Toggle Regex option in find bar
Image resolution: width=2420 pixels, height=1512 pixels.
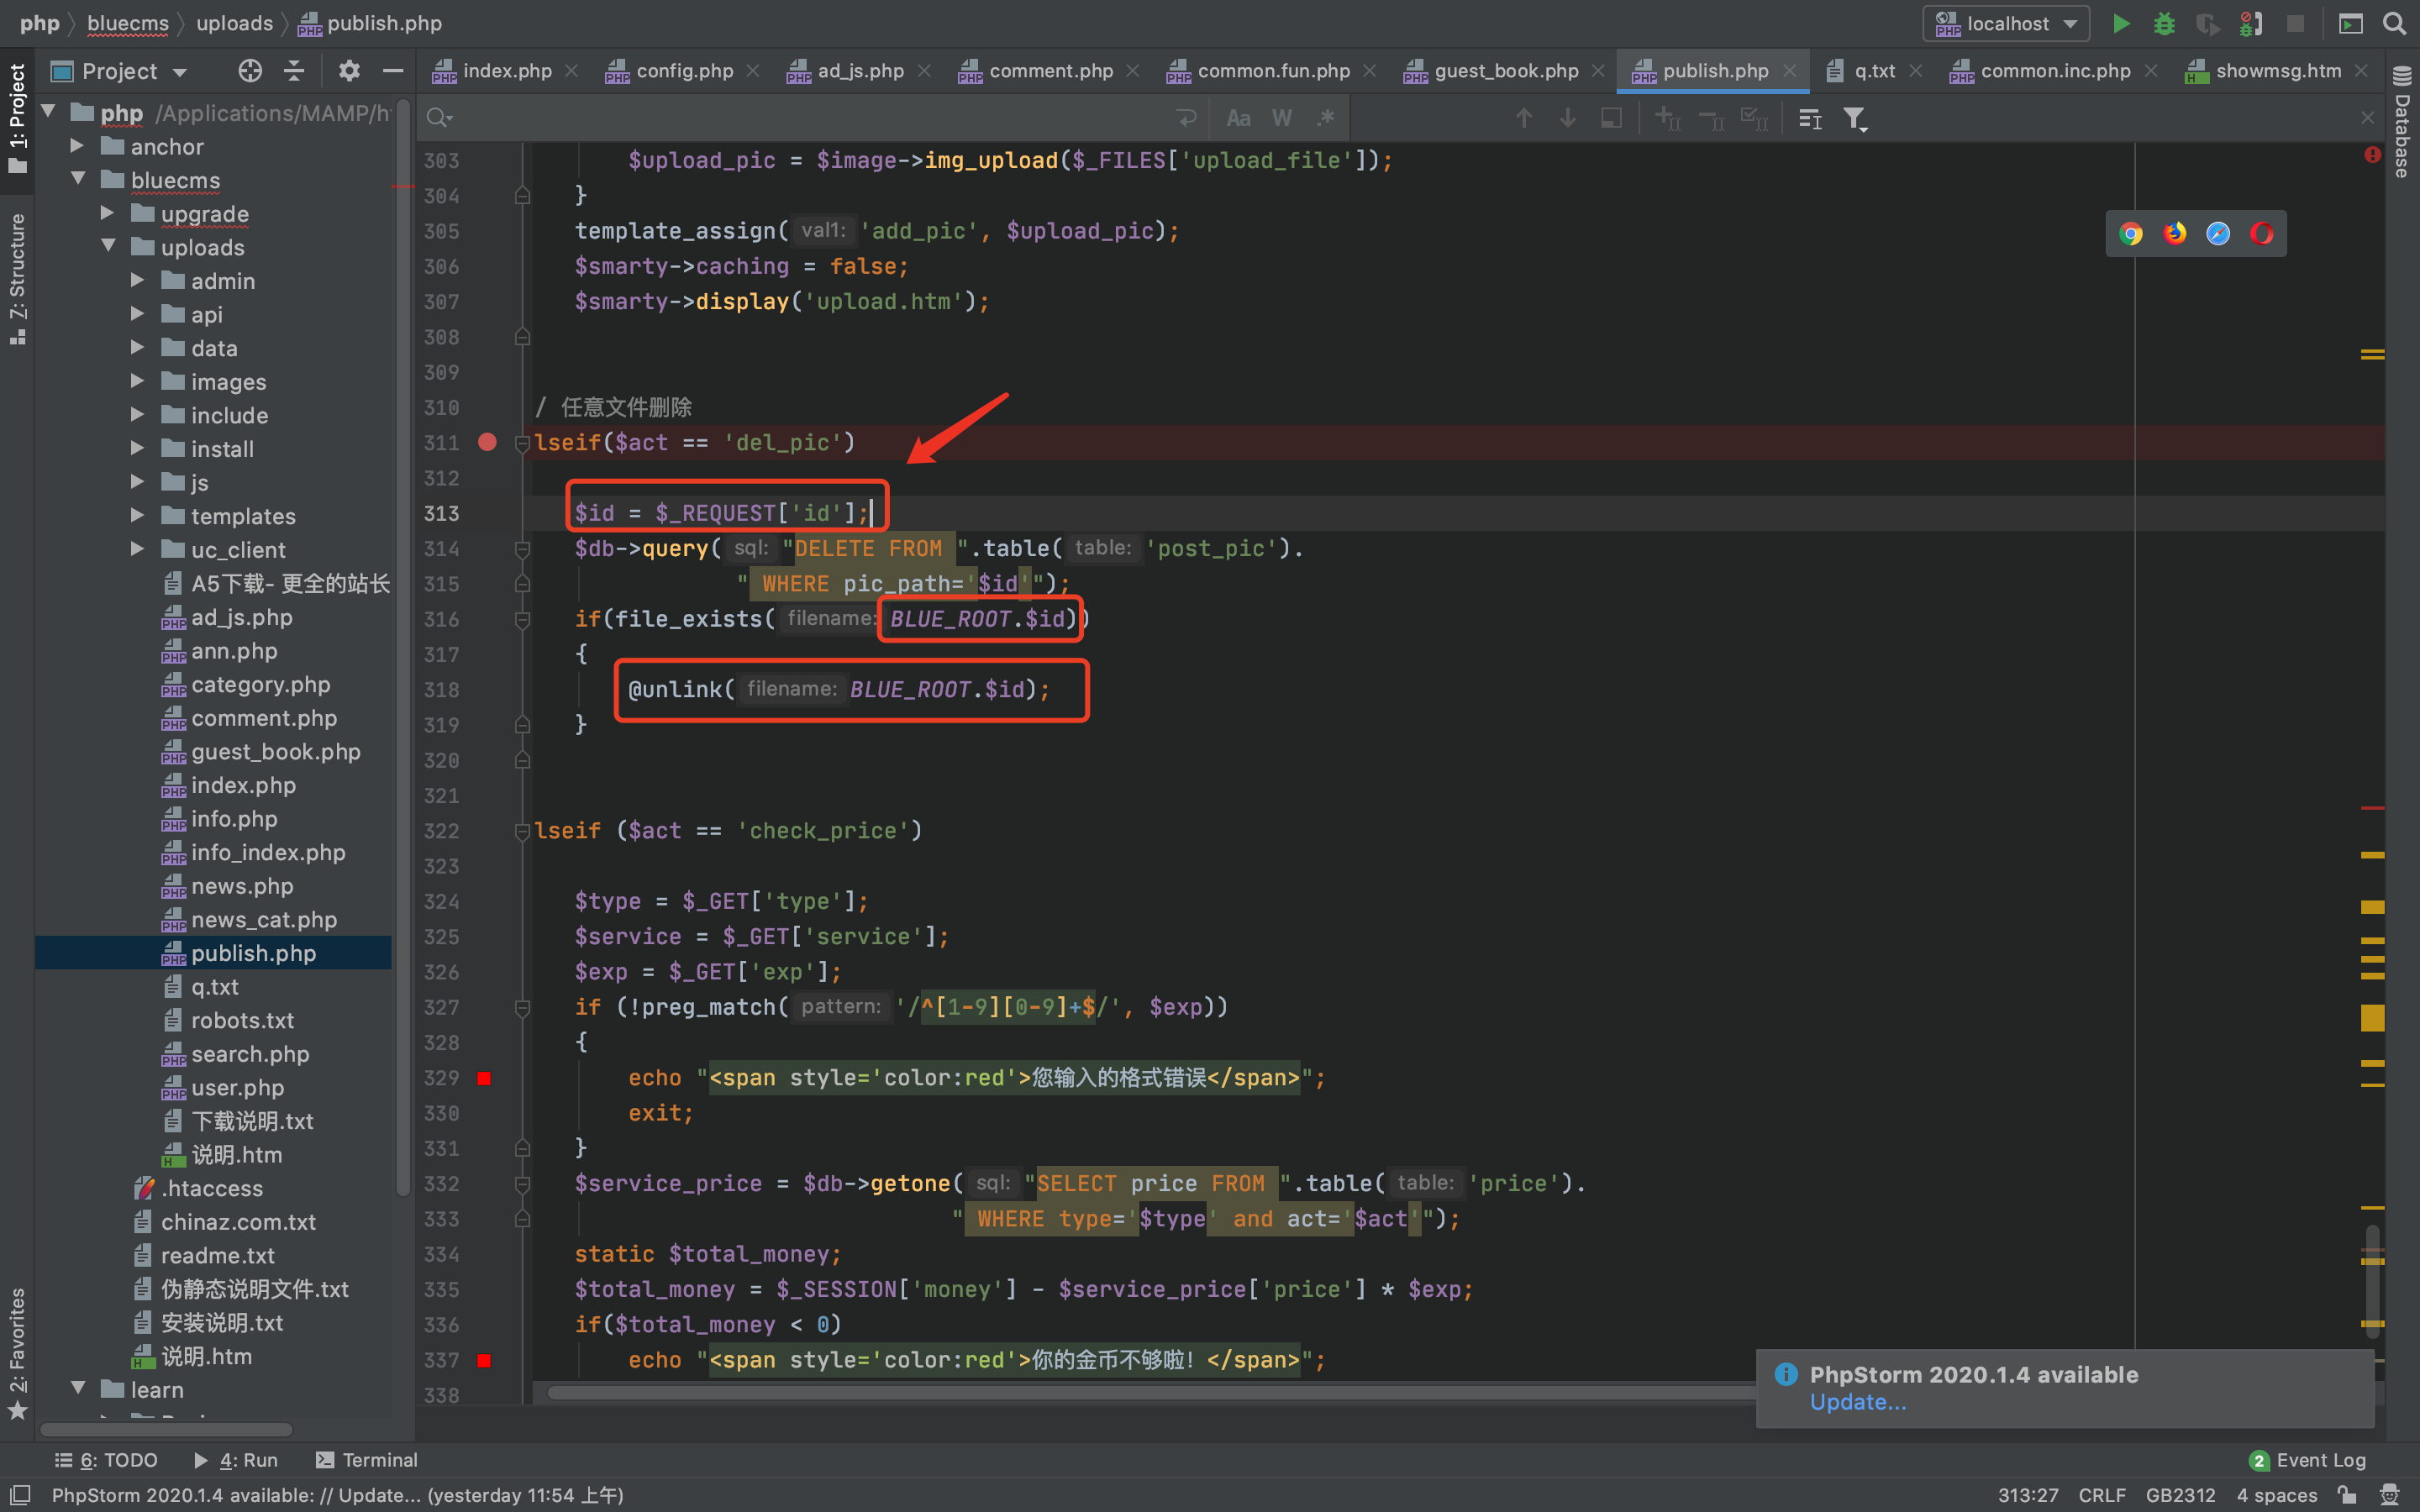(x=1326, y=119)
